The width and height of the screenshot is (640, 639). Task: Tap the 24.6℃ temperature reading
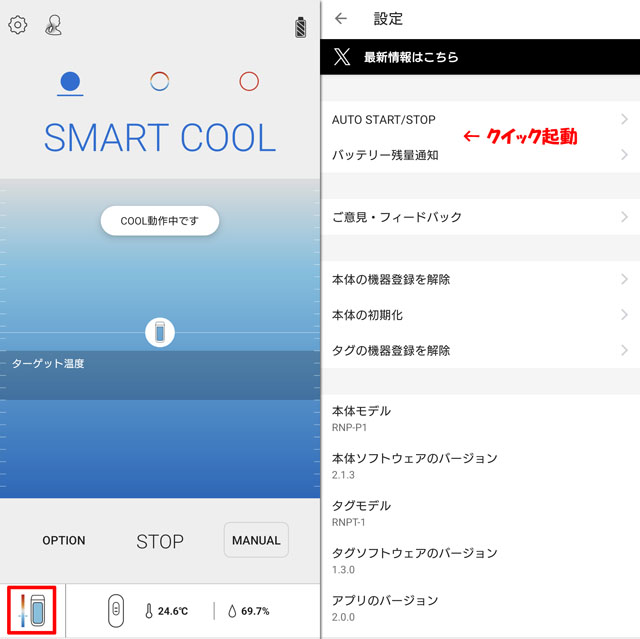pos(173,611)
